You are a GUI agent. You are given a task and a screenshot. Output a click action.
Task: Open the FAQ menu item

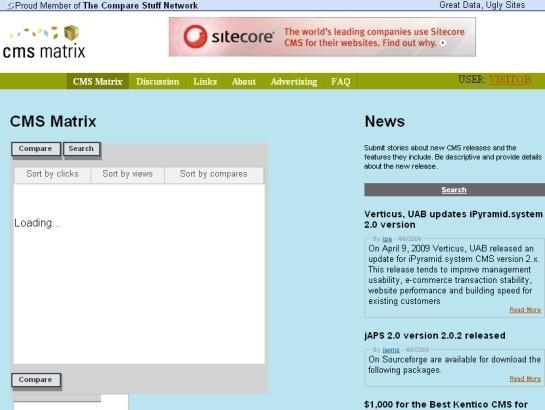point(341,81)
